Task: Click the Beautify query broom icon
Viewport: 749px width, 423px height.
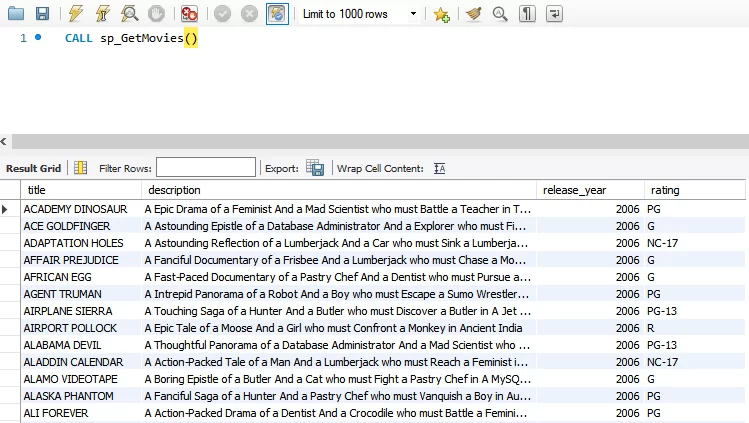Action: click(x=472, y=14)
